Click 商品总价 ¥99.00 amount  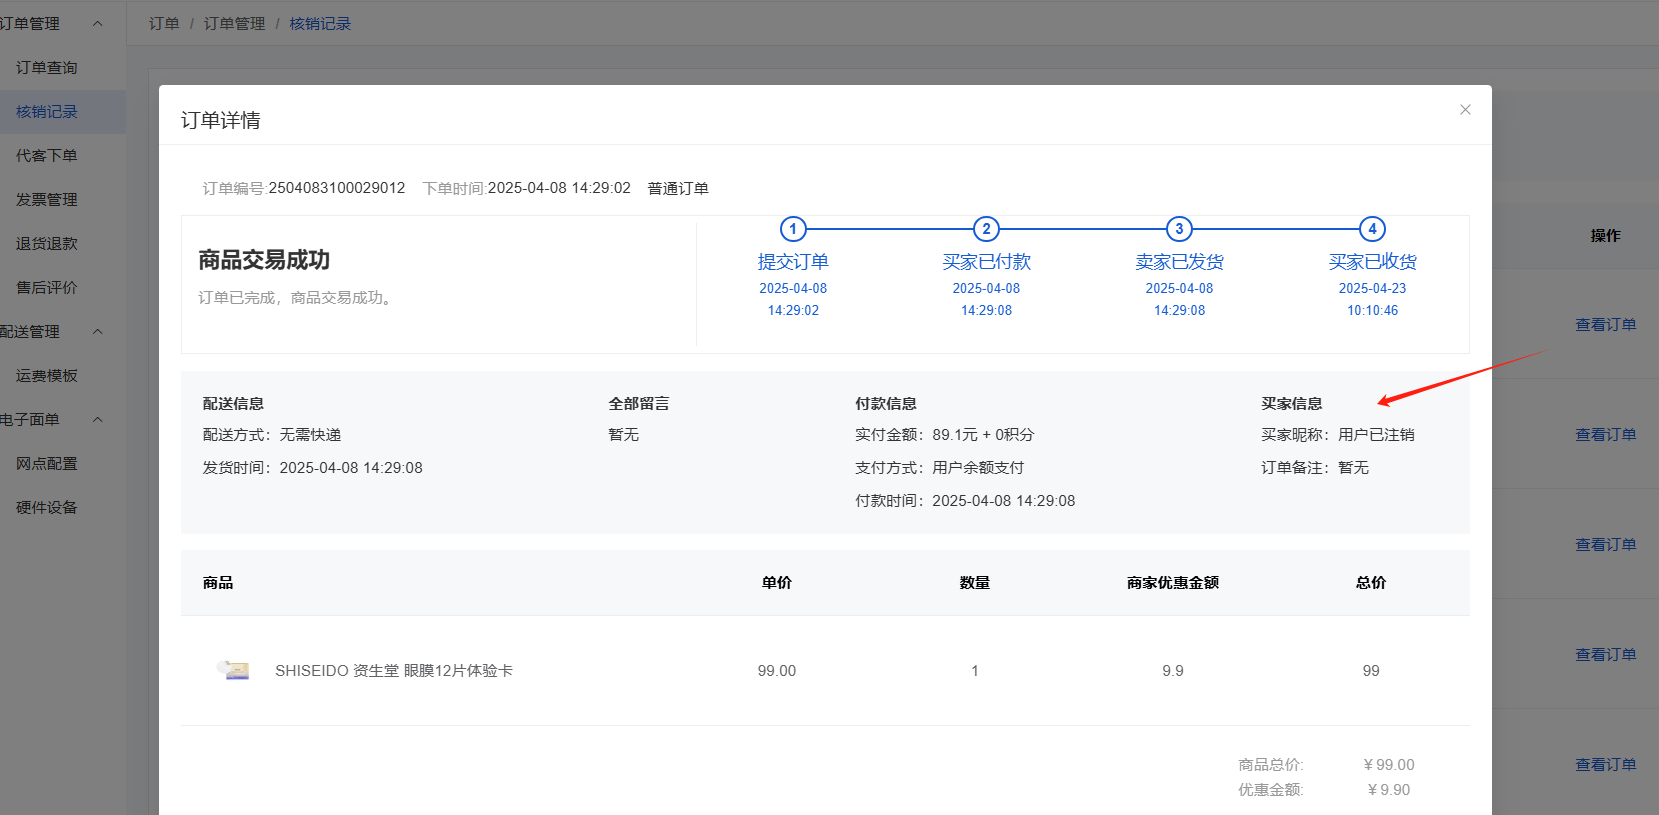coord(1389,765)
